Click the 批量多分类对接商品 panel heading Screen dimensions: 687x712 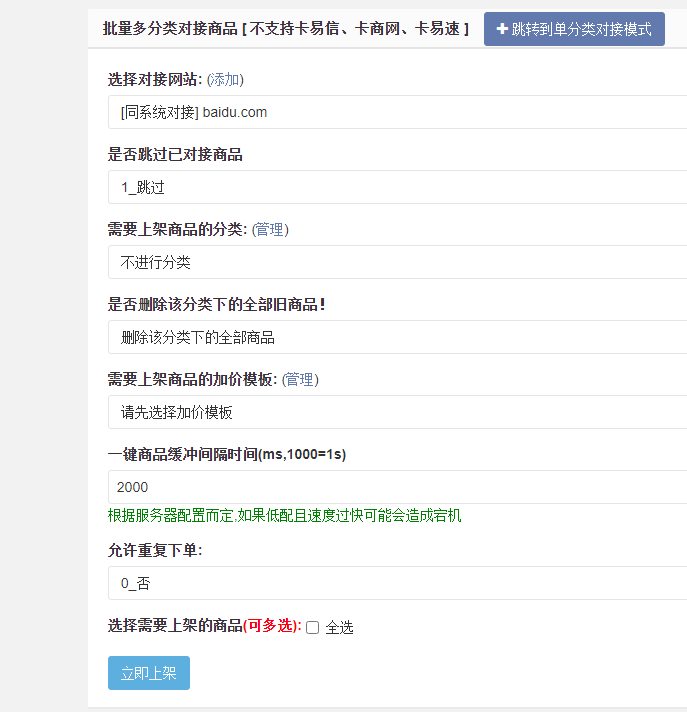(x=285, y=29)
